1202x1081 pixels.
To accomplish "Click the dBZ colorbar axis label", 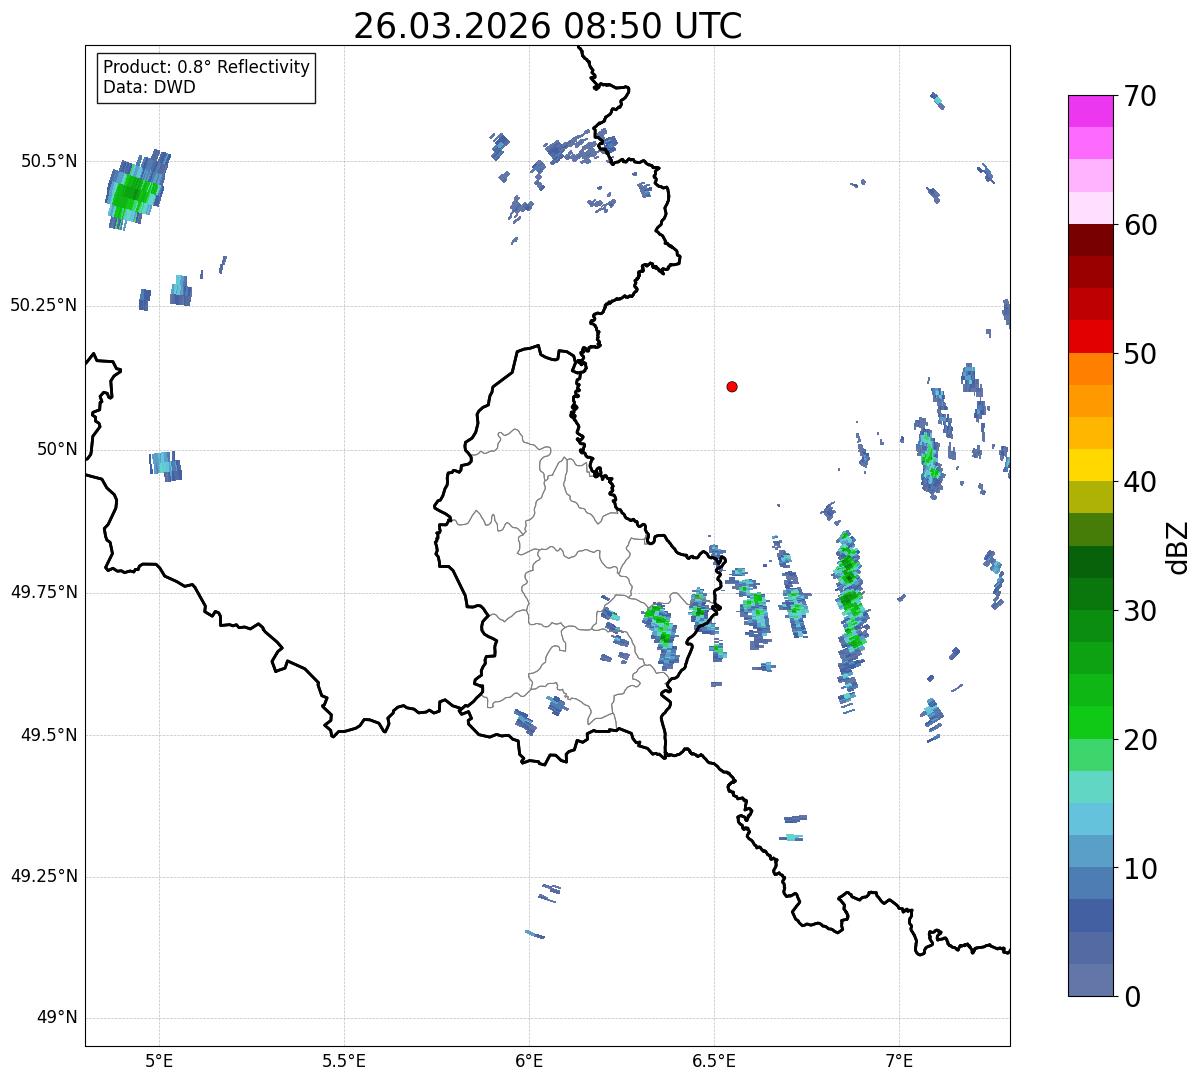I will (1178, 546).
